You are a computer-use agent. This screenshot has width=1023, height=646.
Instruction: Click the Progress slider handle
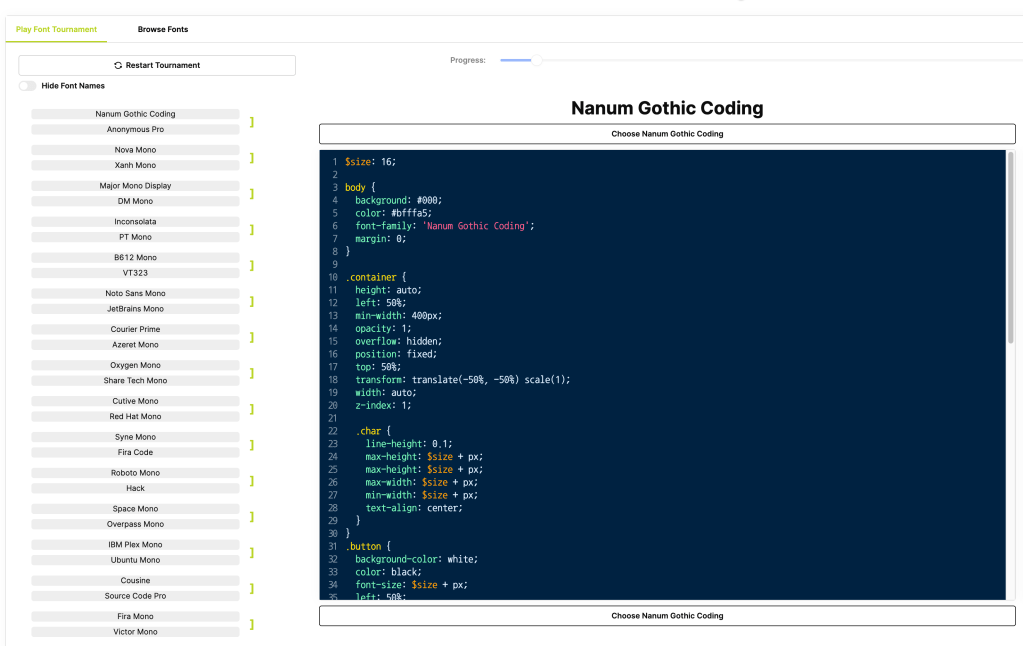[x=536, y=60]
